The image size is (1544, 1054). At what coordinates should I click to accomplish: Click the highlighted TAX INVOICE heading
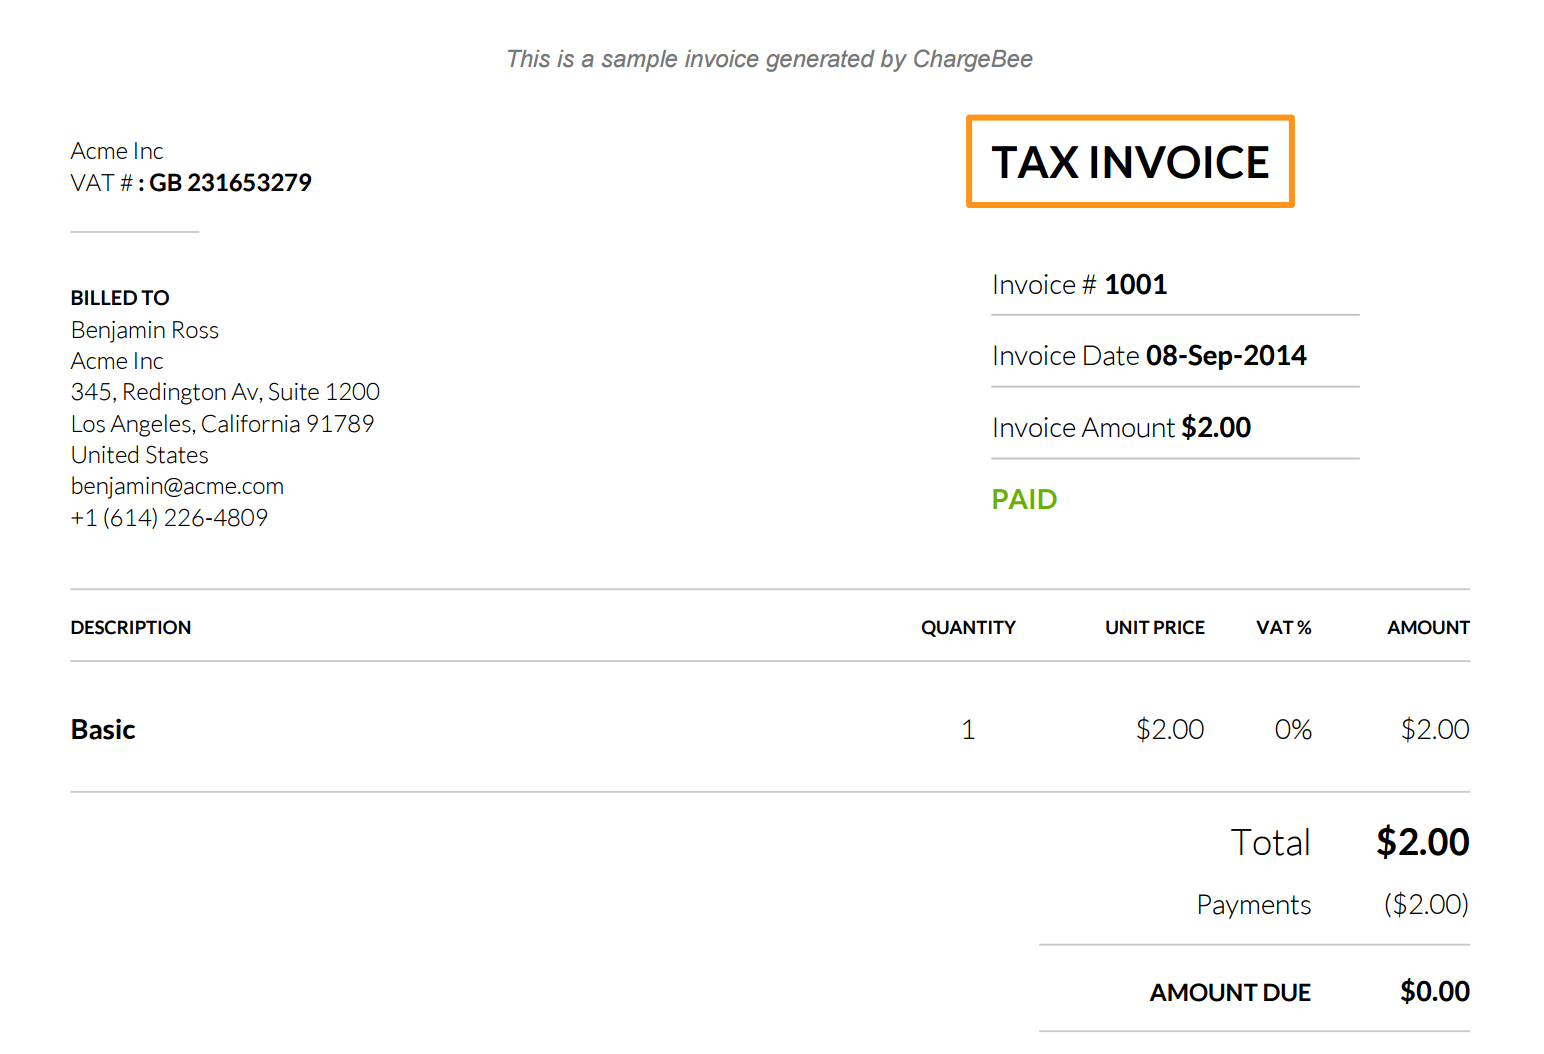coord(1130,162)
